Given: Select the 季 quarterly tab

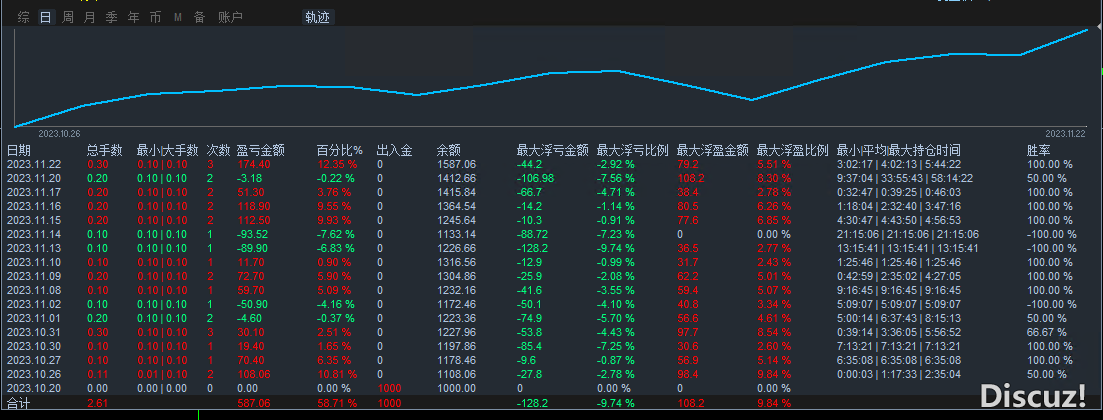Looking at the screenshot, I should [111, 17].
